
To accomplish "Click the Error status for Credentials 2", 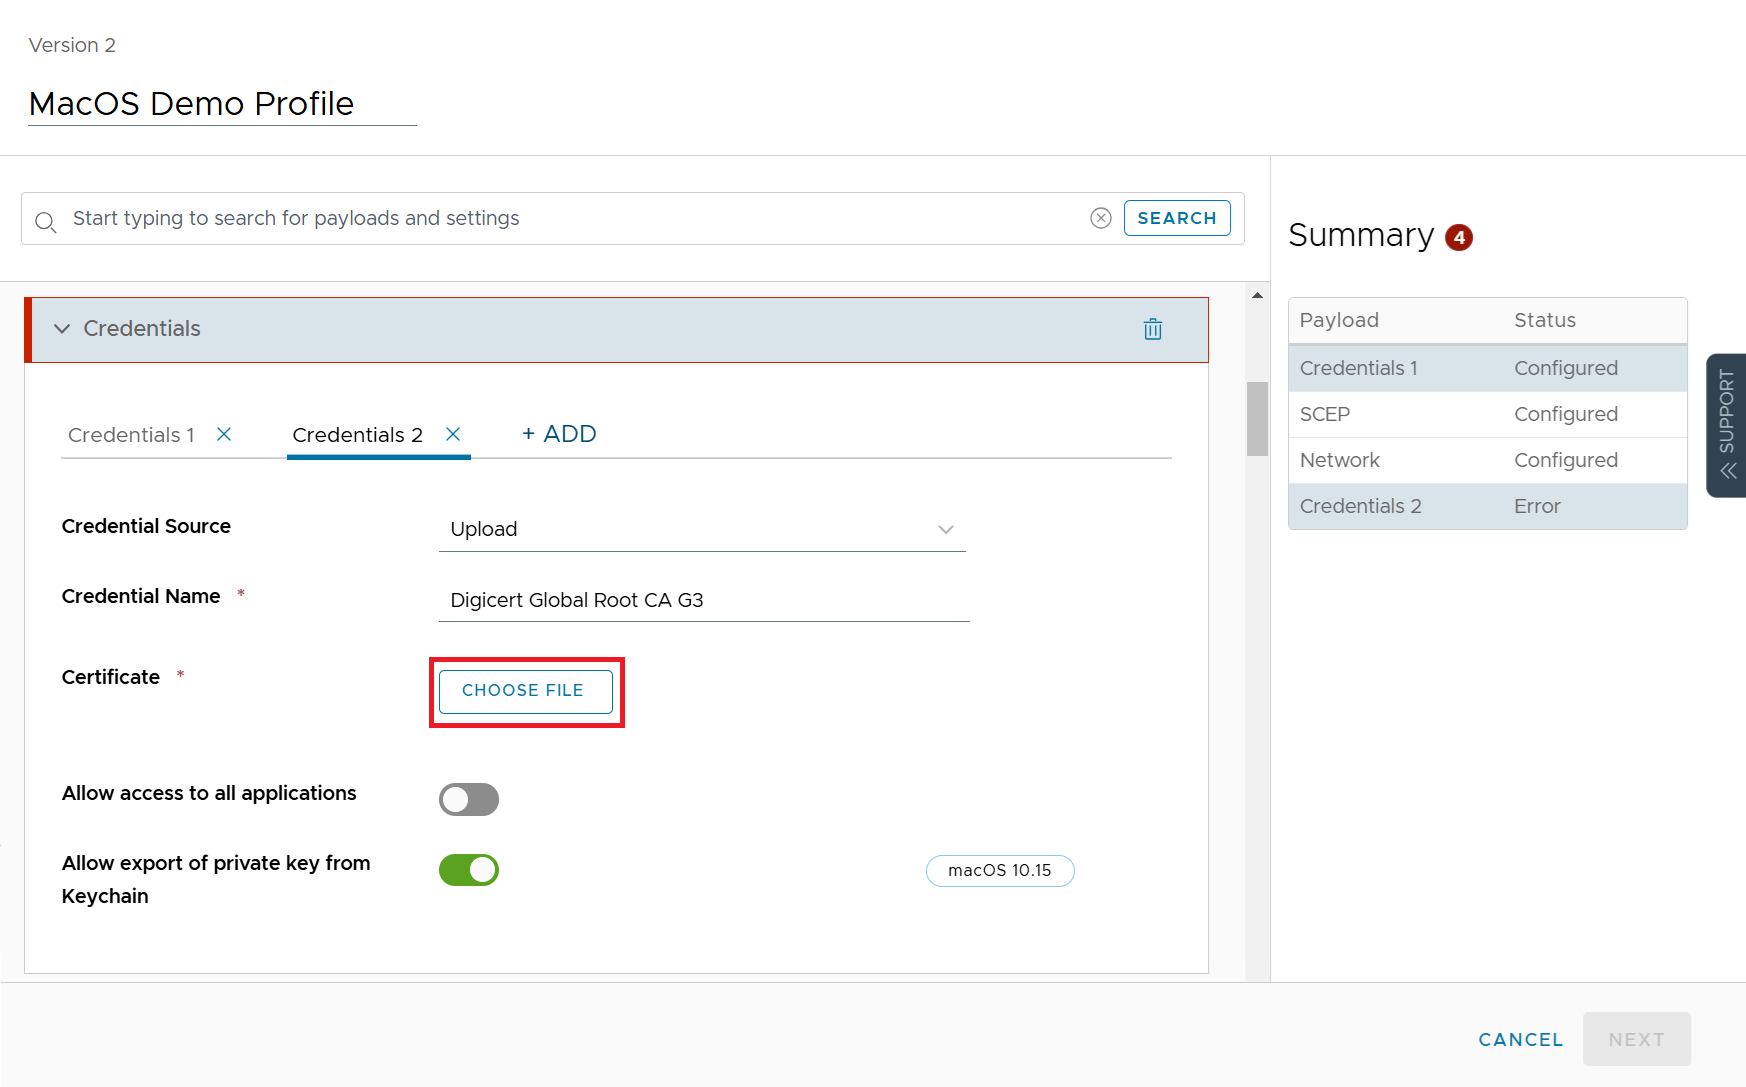I will (x=1537, y=506).
